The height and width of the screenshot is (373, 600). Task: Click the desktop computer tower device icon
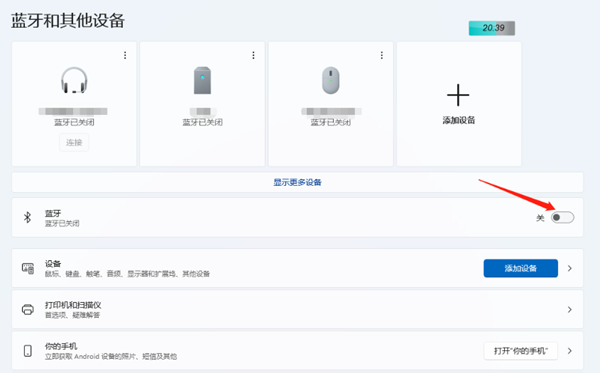coord(202,80)
